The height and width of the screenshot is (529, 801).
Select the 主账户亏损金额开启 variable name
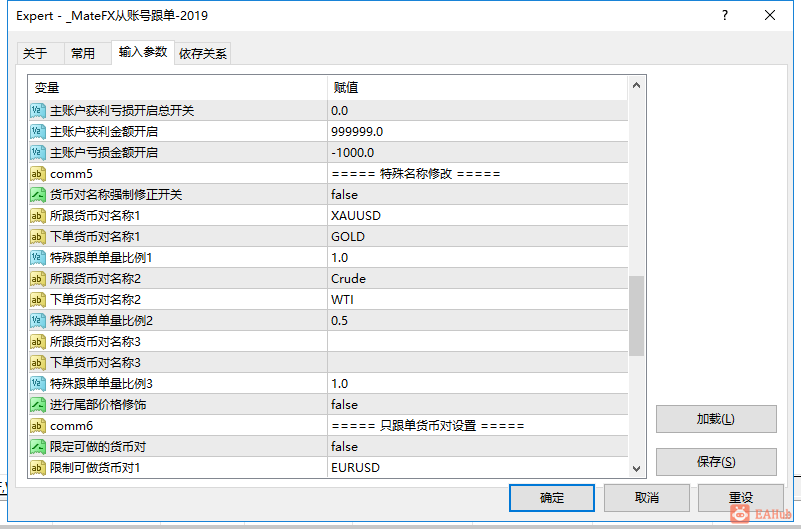[x=104, y=152]
